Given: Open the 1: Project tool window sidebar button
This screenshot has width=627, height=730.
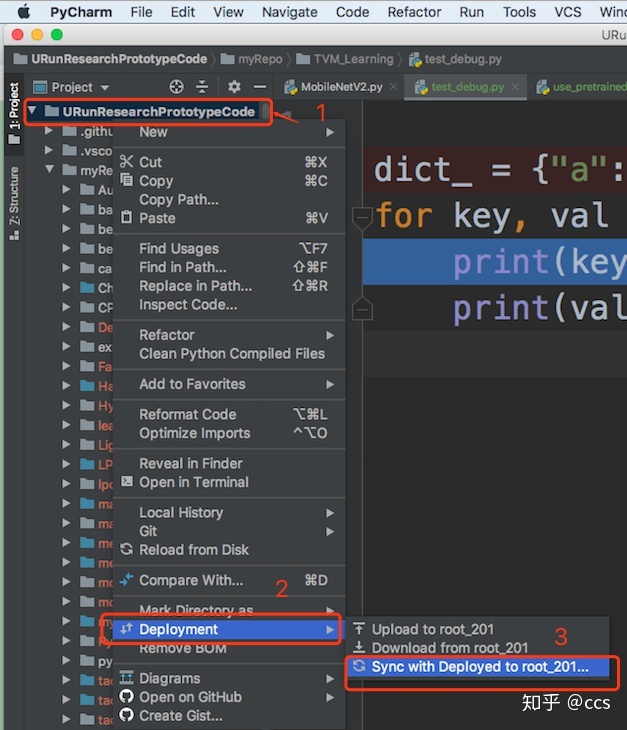Looking at the screenshot, I should [14, 113].
